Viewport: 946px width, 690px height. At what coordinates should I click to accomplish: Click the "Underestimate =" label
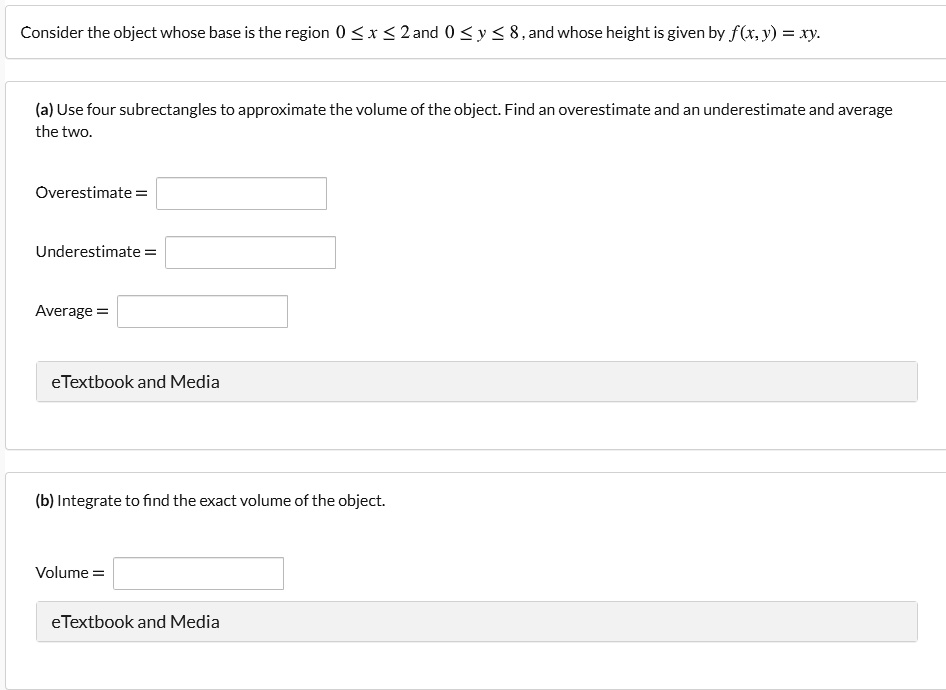coord(95,251)
